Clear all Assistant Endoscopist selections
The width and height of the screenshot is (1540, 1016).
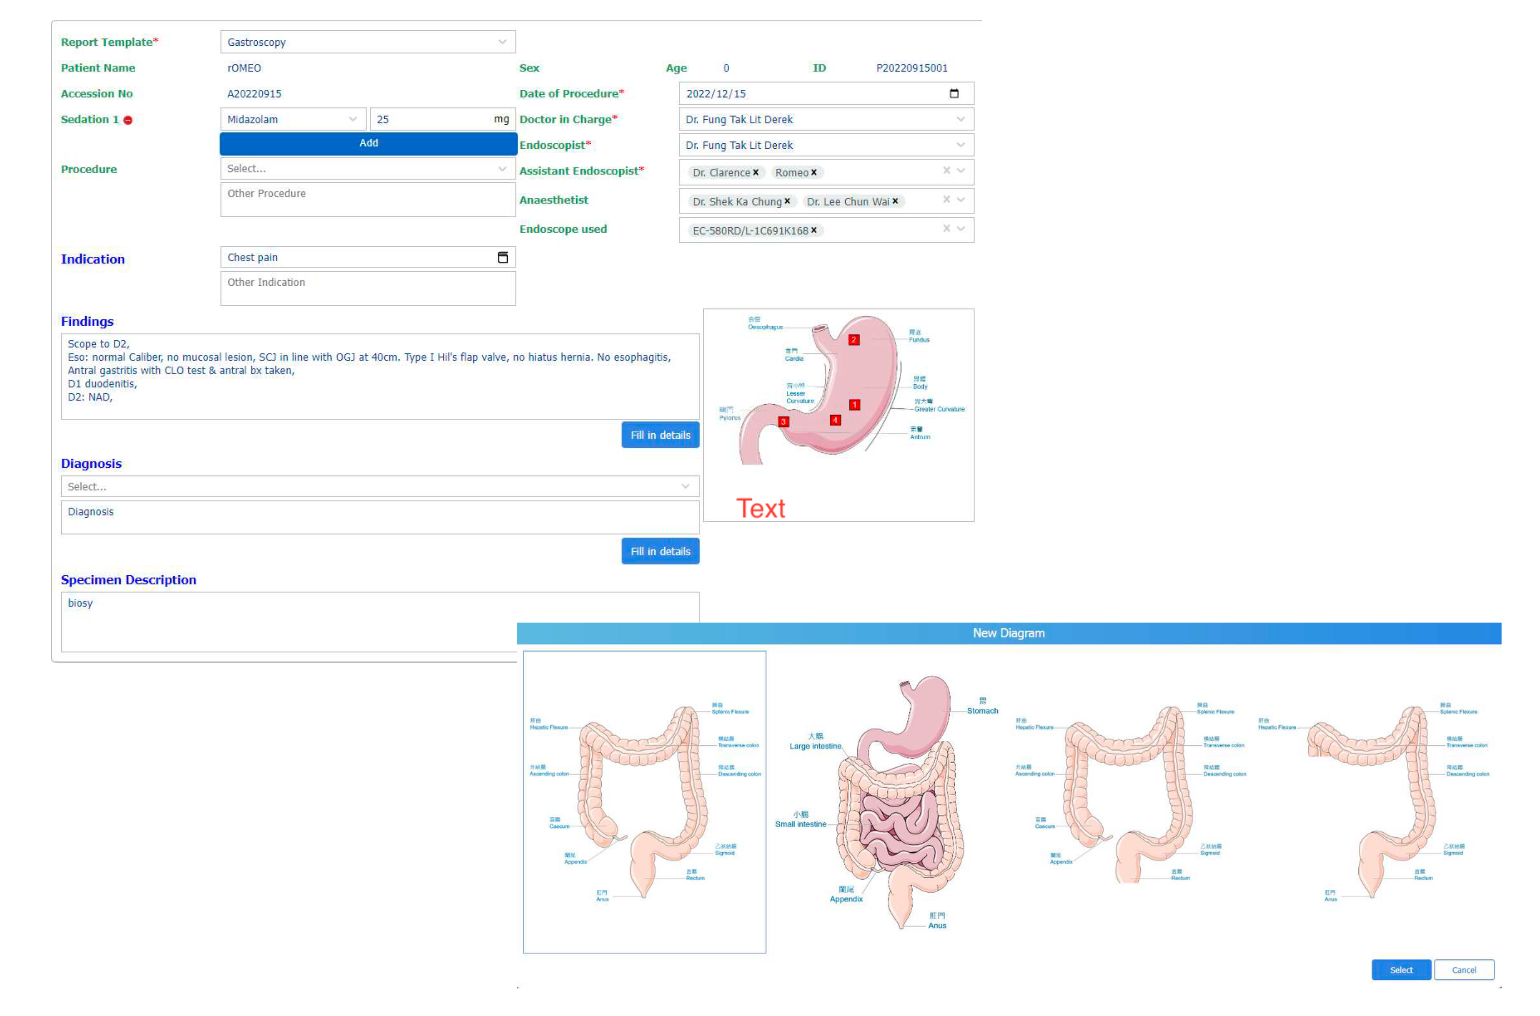(x=946, y=171)
